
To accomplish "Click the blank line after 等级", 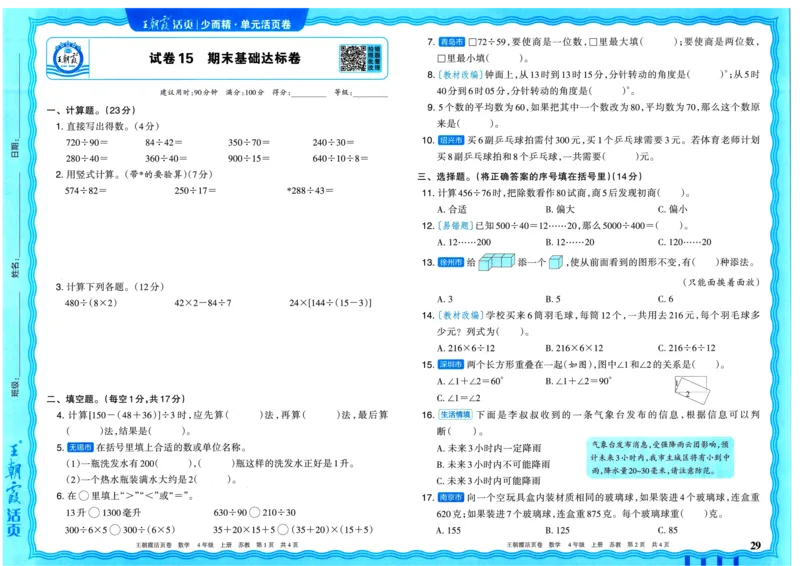I will coord(370,93).
